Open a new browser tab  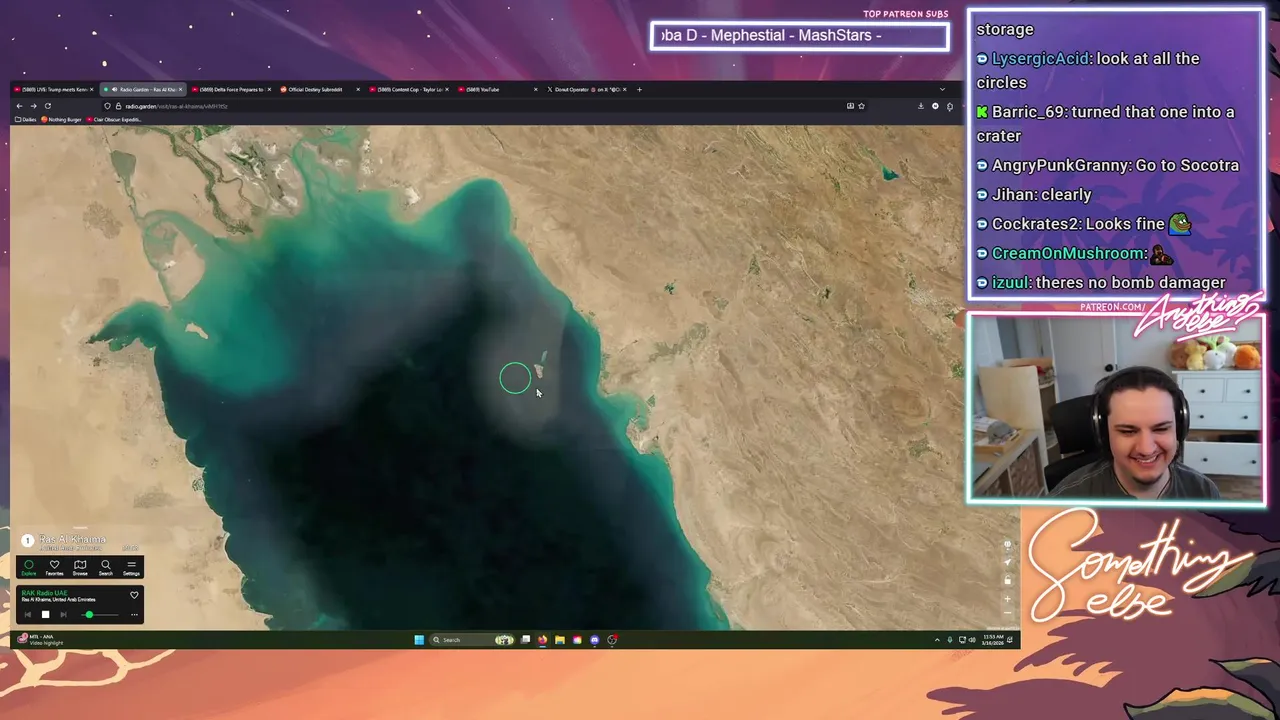[640, 89]
